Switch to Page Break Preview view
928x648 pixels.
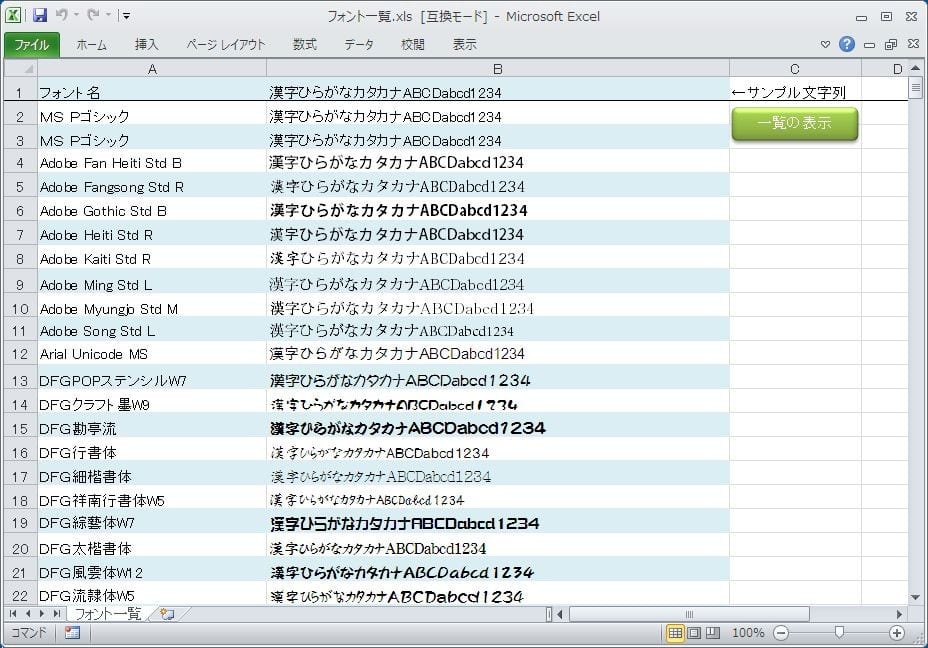(711, 633)
